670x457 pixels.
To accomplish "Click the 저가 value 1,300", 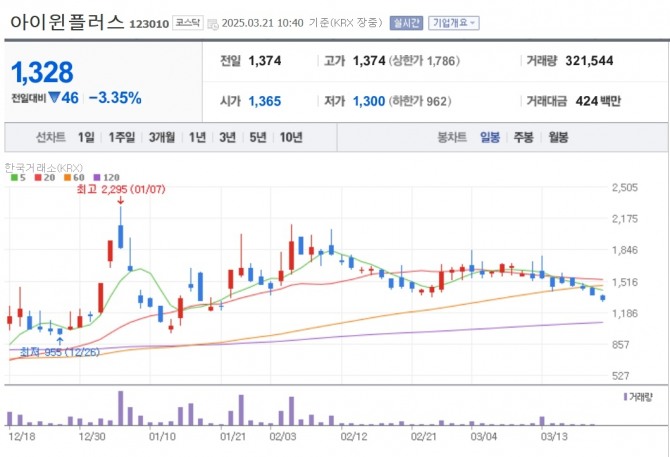I will (369, 102).
